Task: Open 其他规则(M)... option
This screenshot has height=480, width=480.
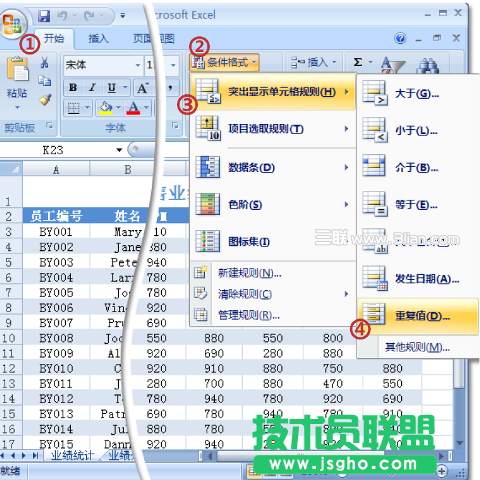Action: tap(418, 347)
